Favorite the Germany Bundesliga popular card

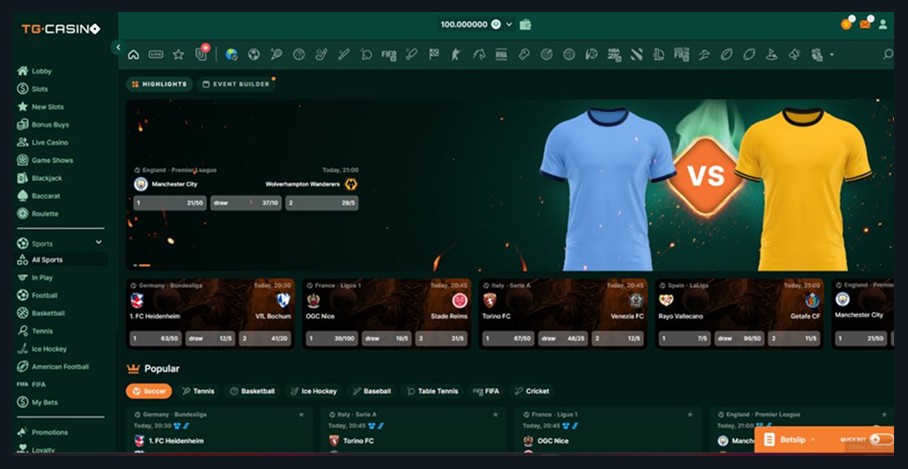point(300,413)
